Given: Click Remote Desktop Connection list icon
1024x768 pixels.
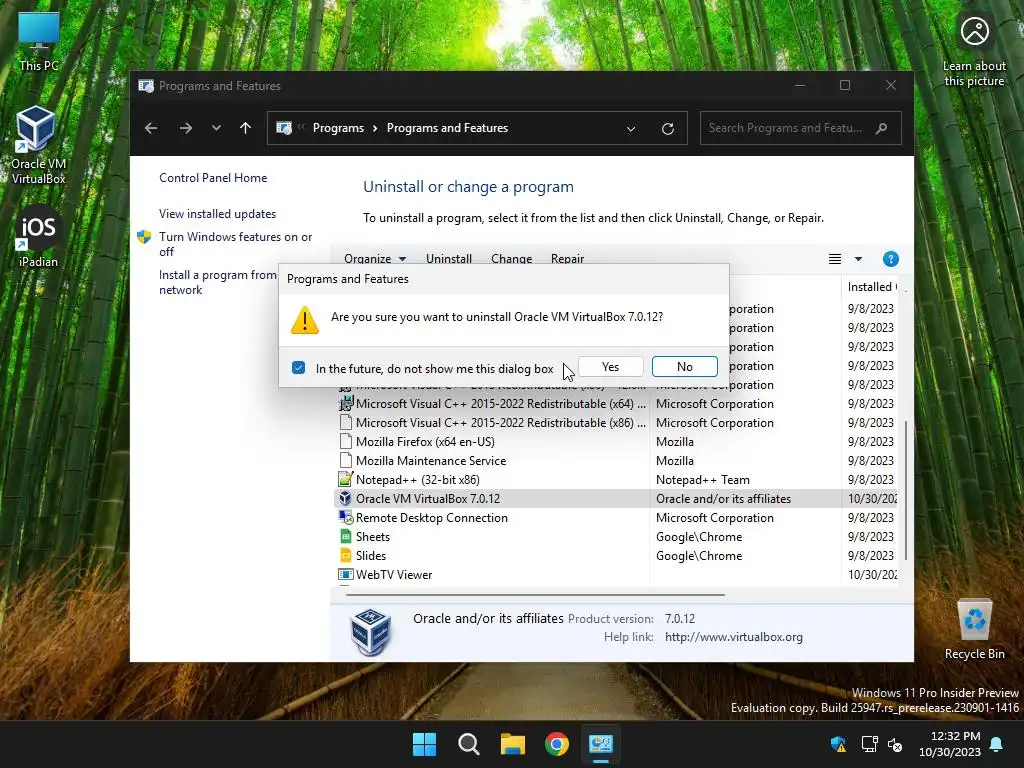Looking at the screenshot, I should click(x=345, y=517).
